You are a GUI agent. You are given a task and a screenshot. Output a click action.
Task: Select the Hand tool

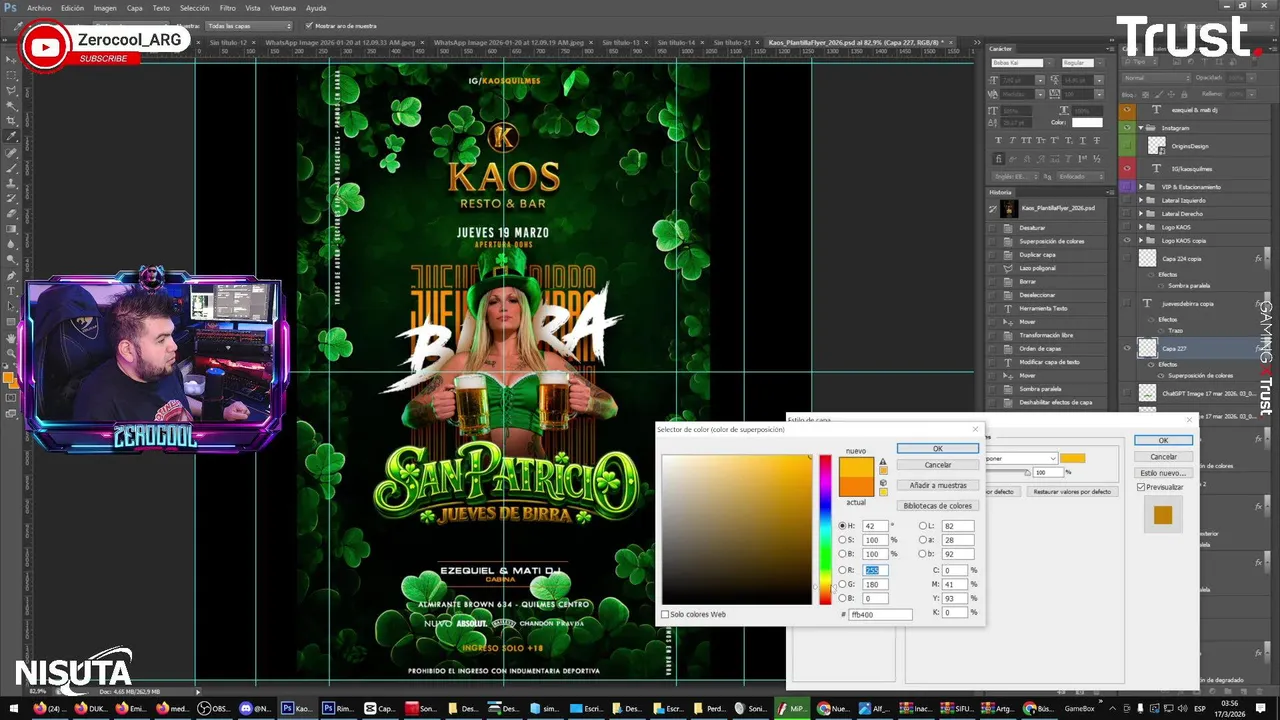tap(11, 337)
